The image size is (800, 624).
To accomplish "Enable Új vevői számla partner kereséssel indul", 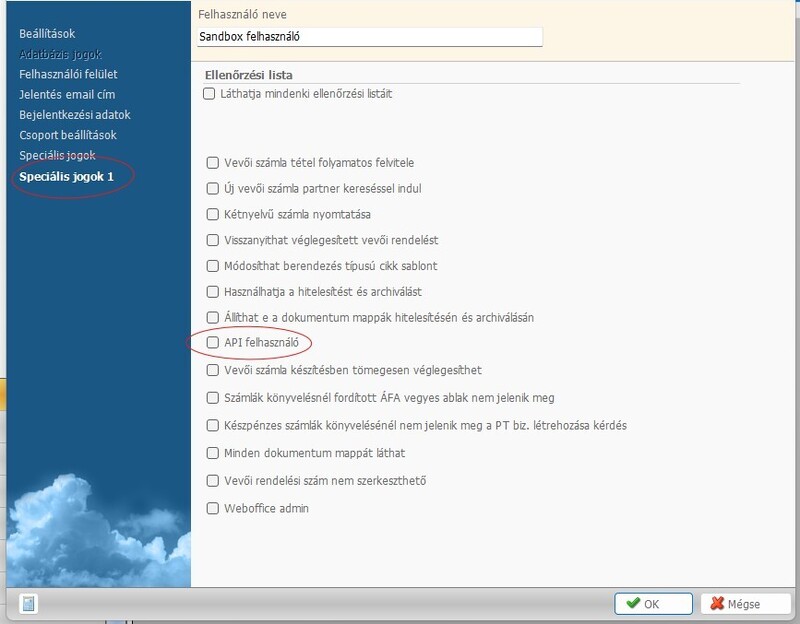I will click(212, 188).
